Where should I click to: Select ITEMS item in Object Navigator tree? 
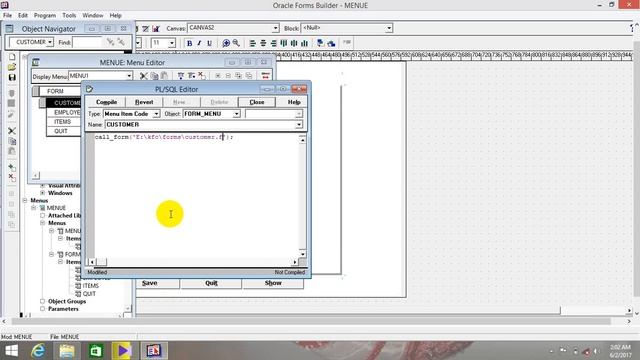click(91, 286)
